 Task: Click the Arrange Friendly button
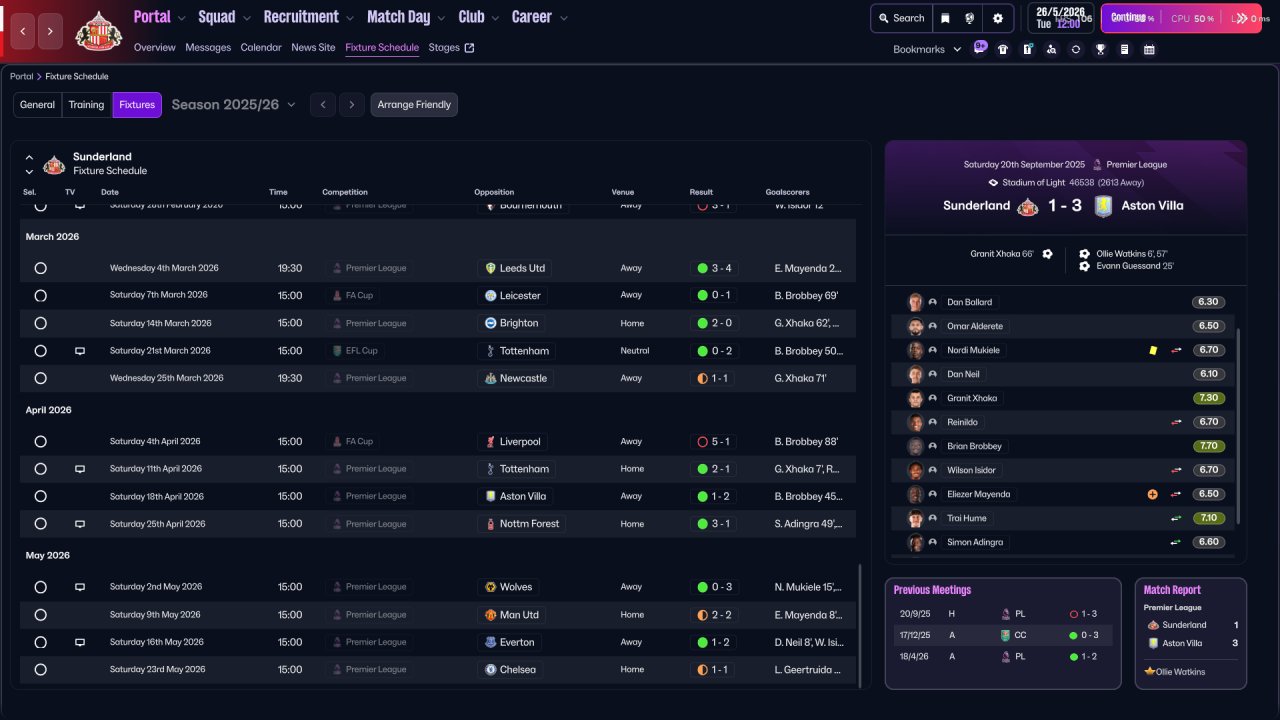click(414, 105)
